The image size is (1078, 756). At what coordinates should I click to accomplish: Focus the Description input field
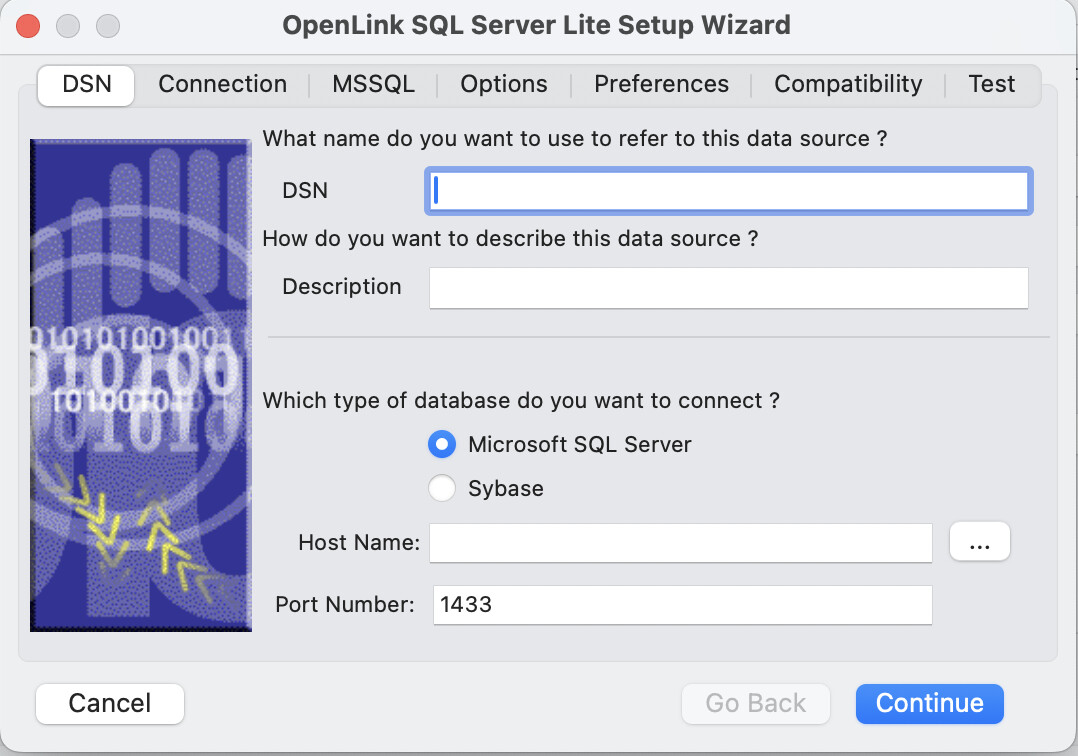click(728, 288)
